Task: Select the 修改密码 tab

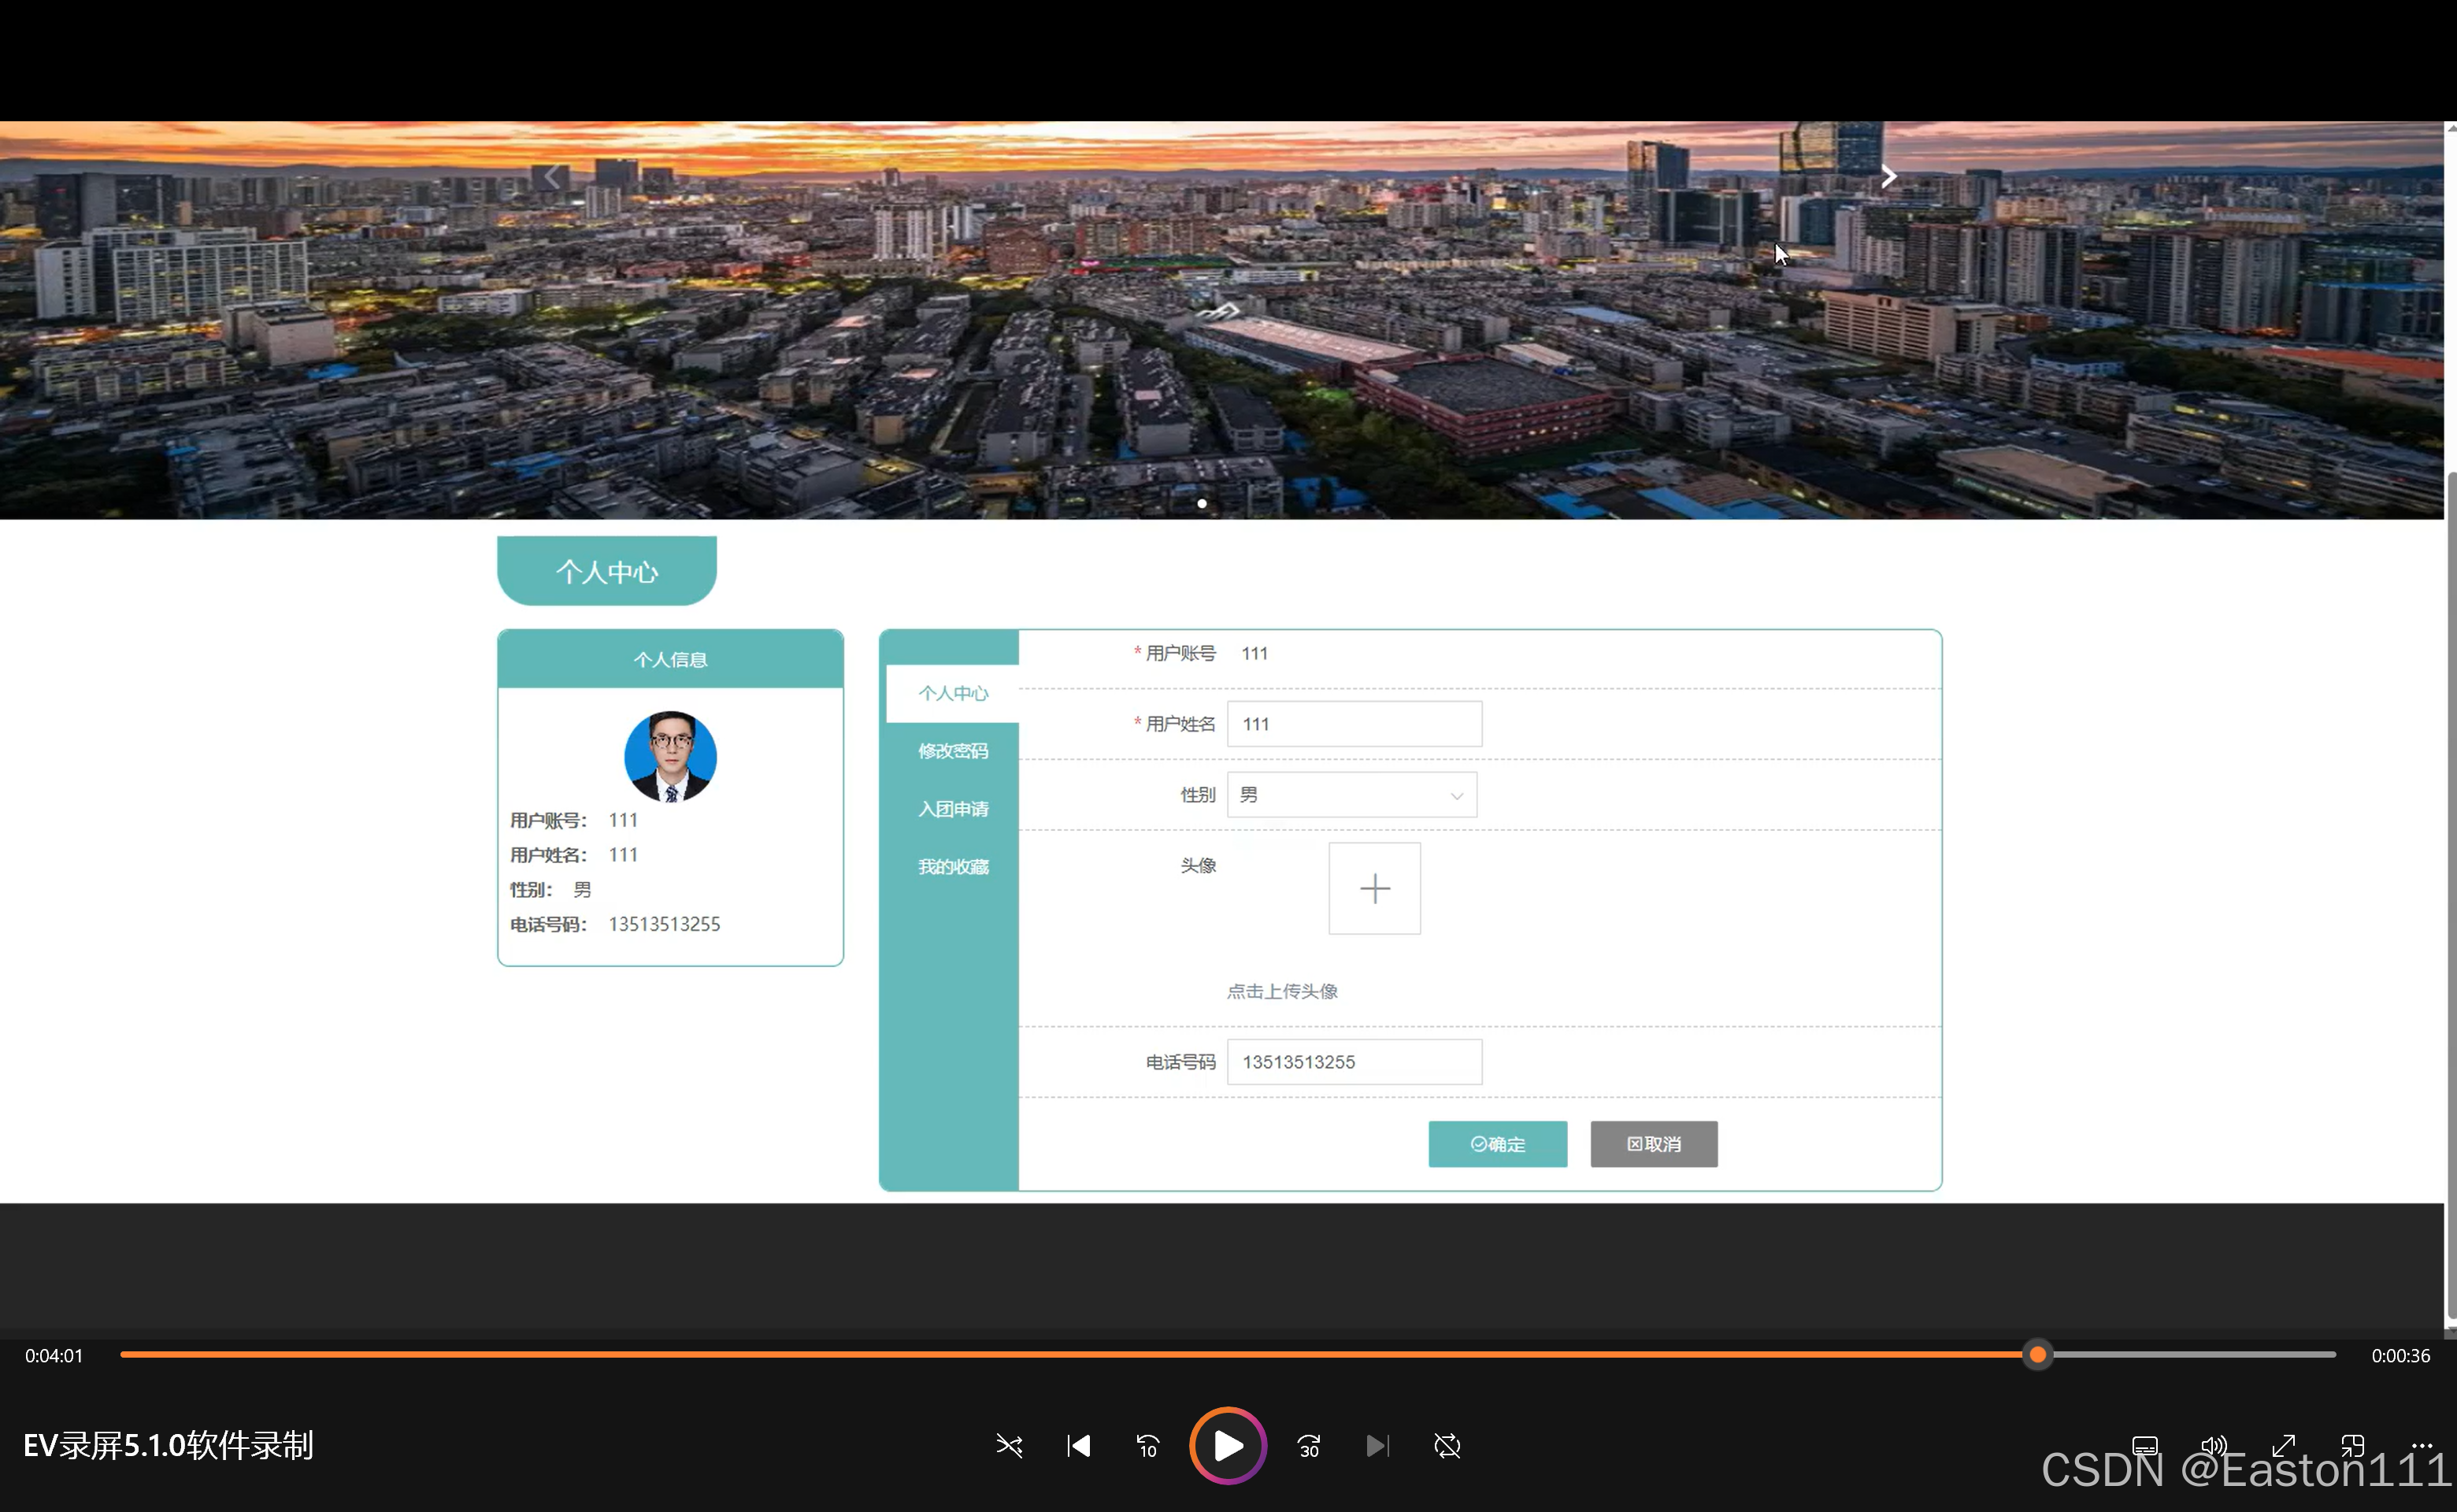Action: point(952,751)
